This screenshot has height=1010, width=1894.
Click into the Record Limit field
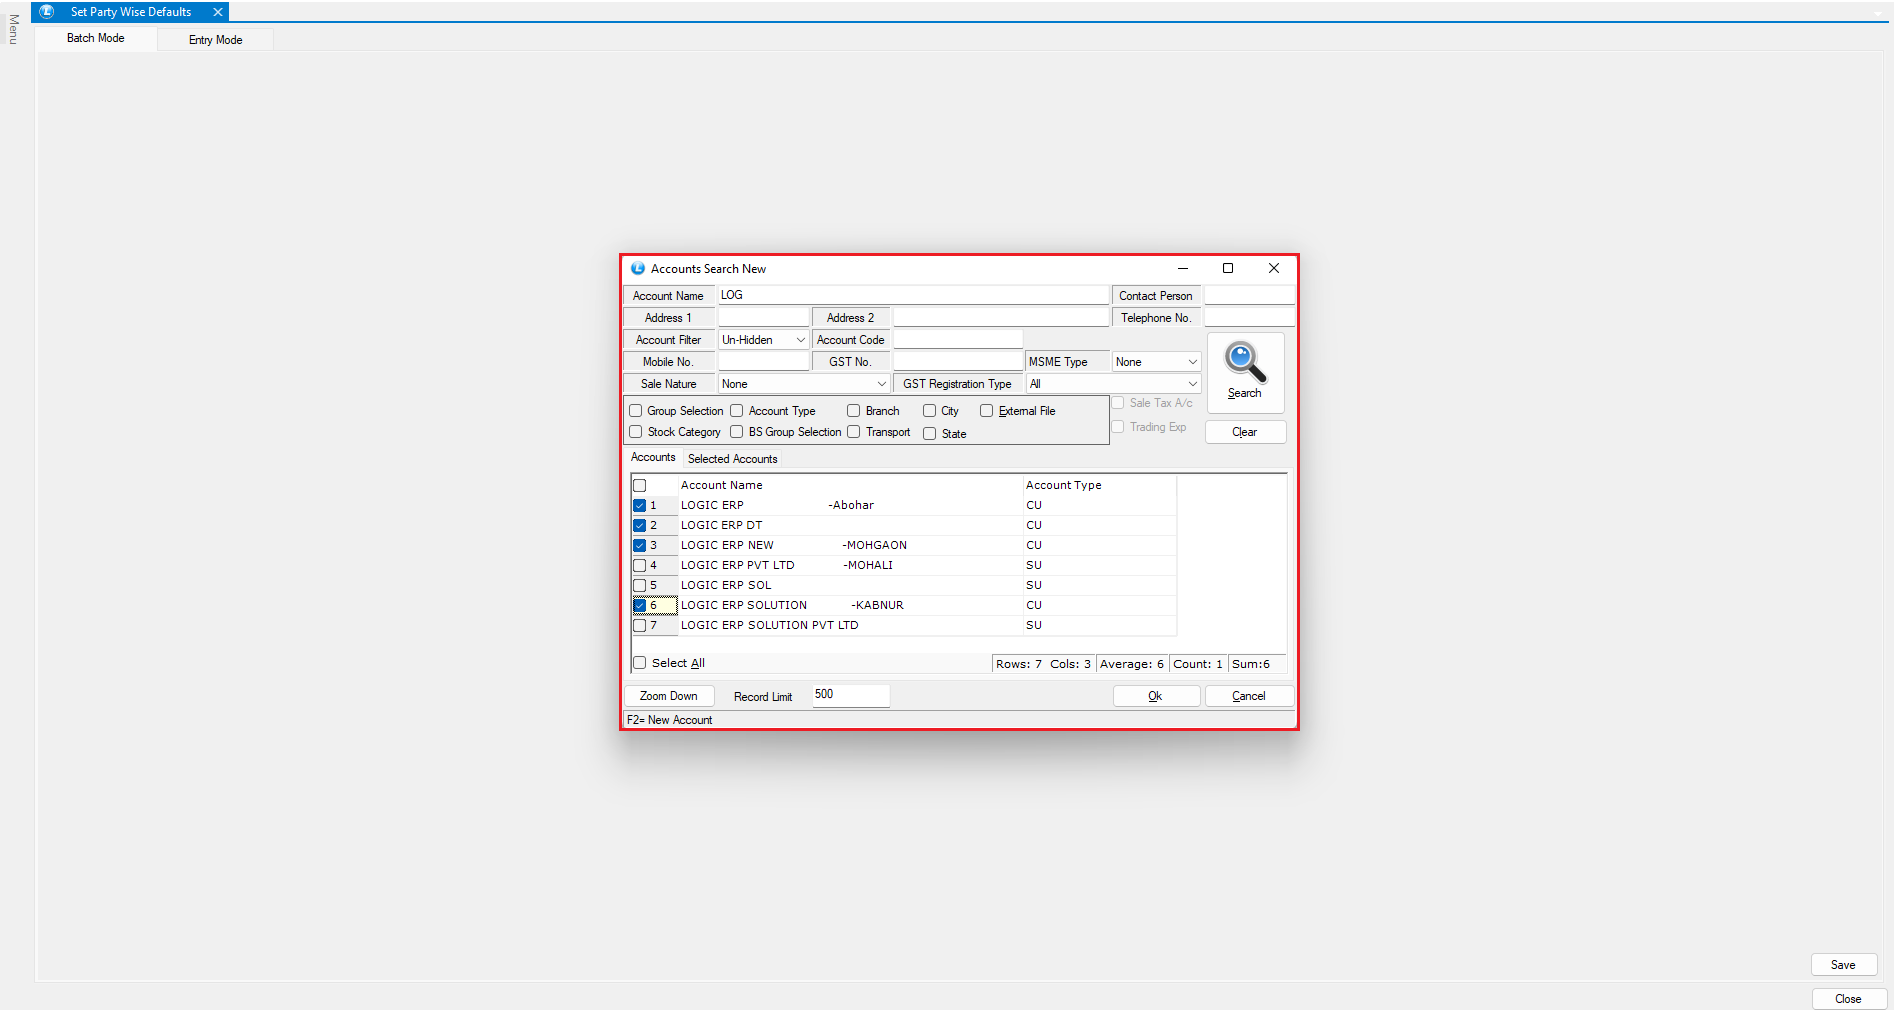point(850,695)
